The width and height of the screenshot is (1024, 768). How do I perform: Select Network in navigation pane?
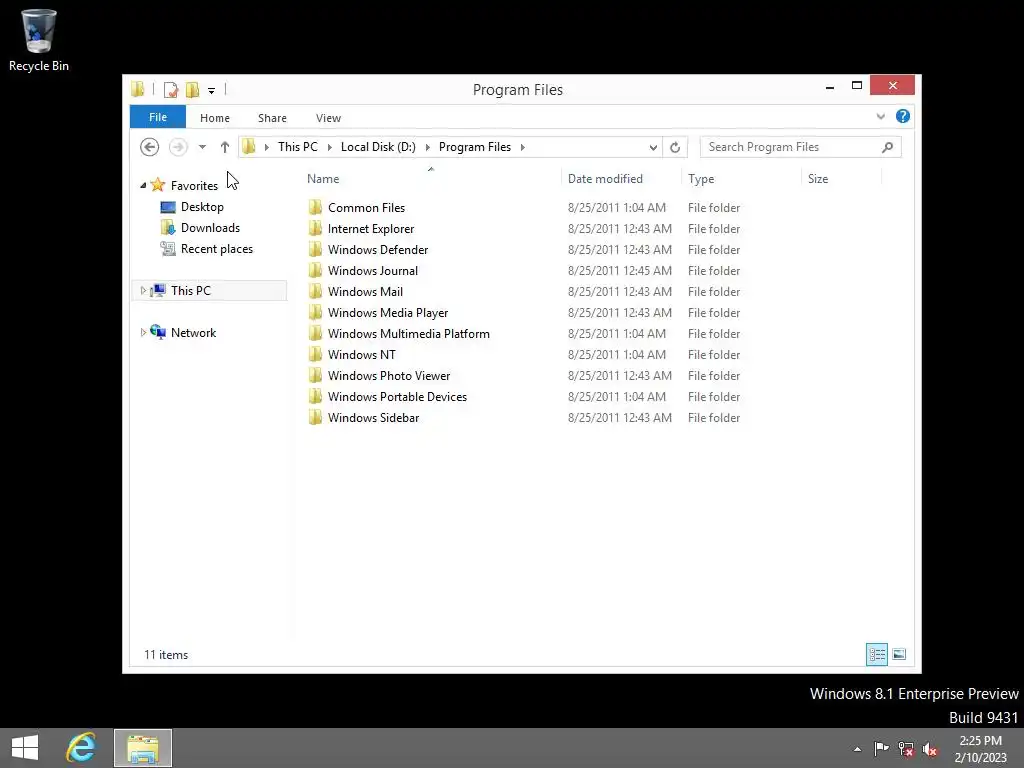193,332
